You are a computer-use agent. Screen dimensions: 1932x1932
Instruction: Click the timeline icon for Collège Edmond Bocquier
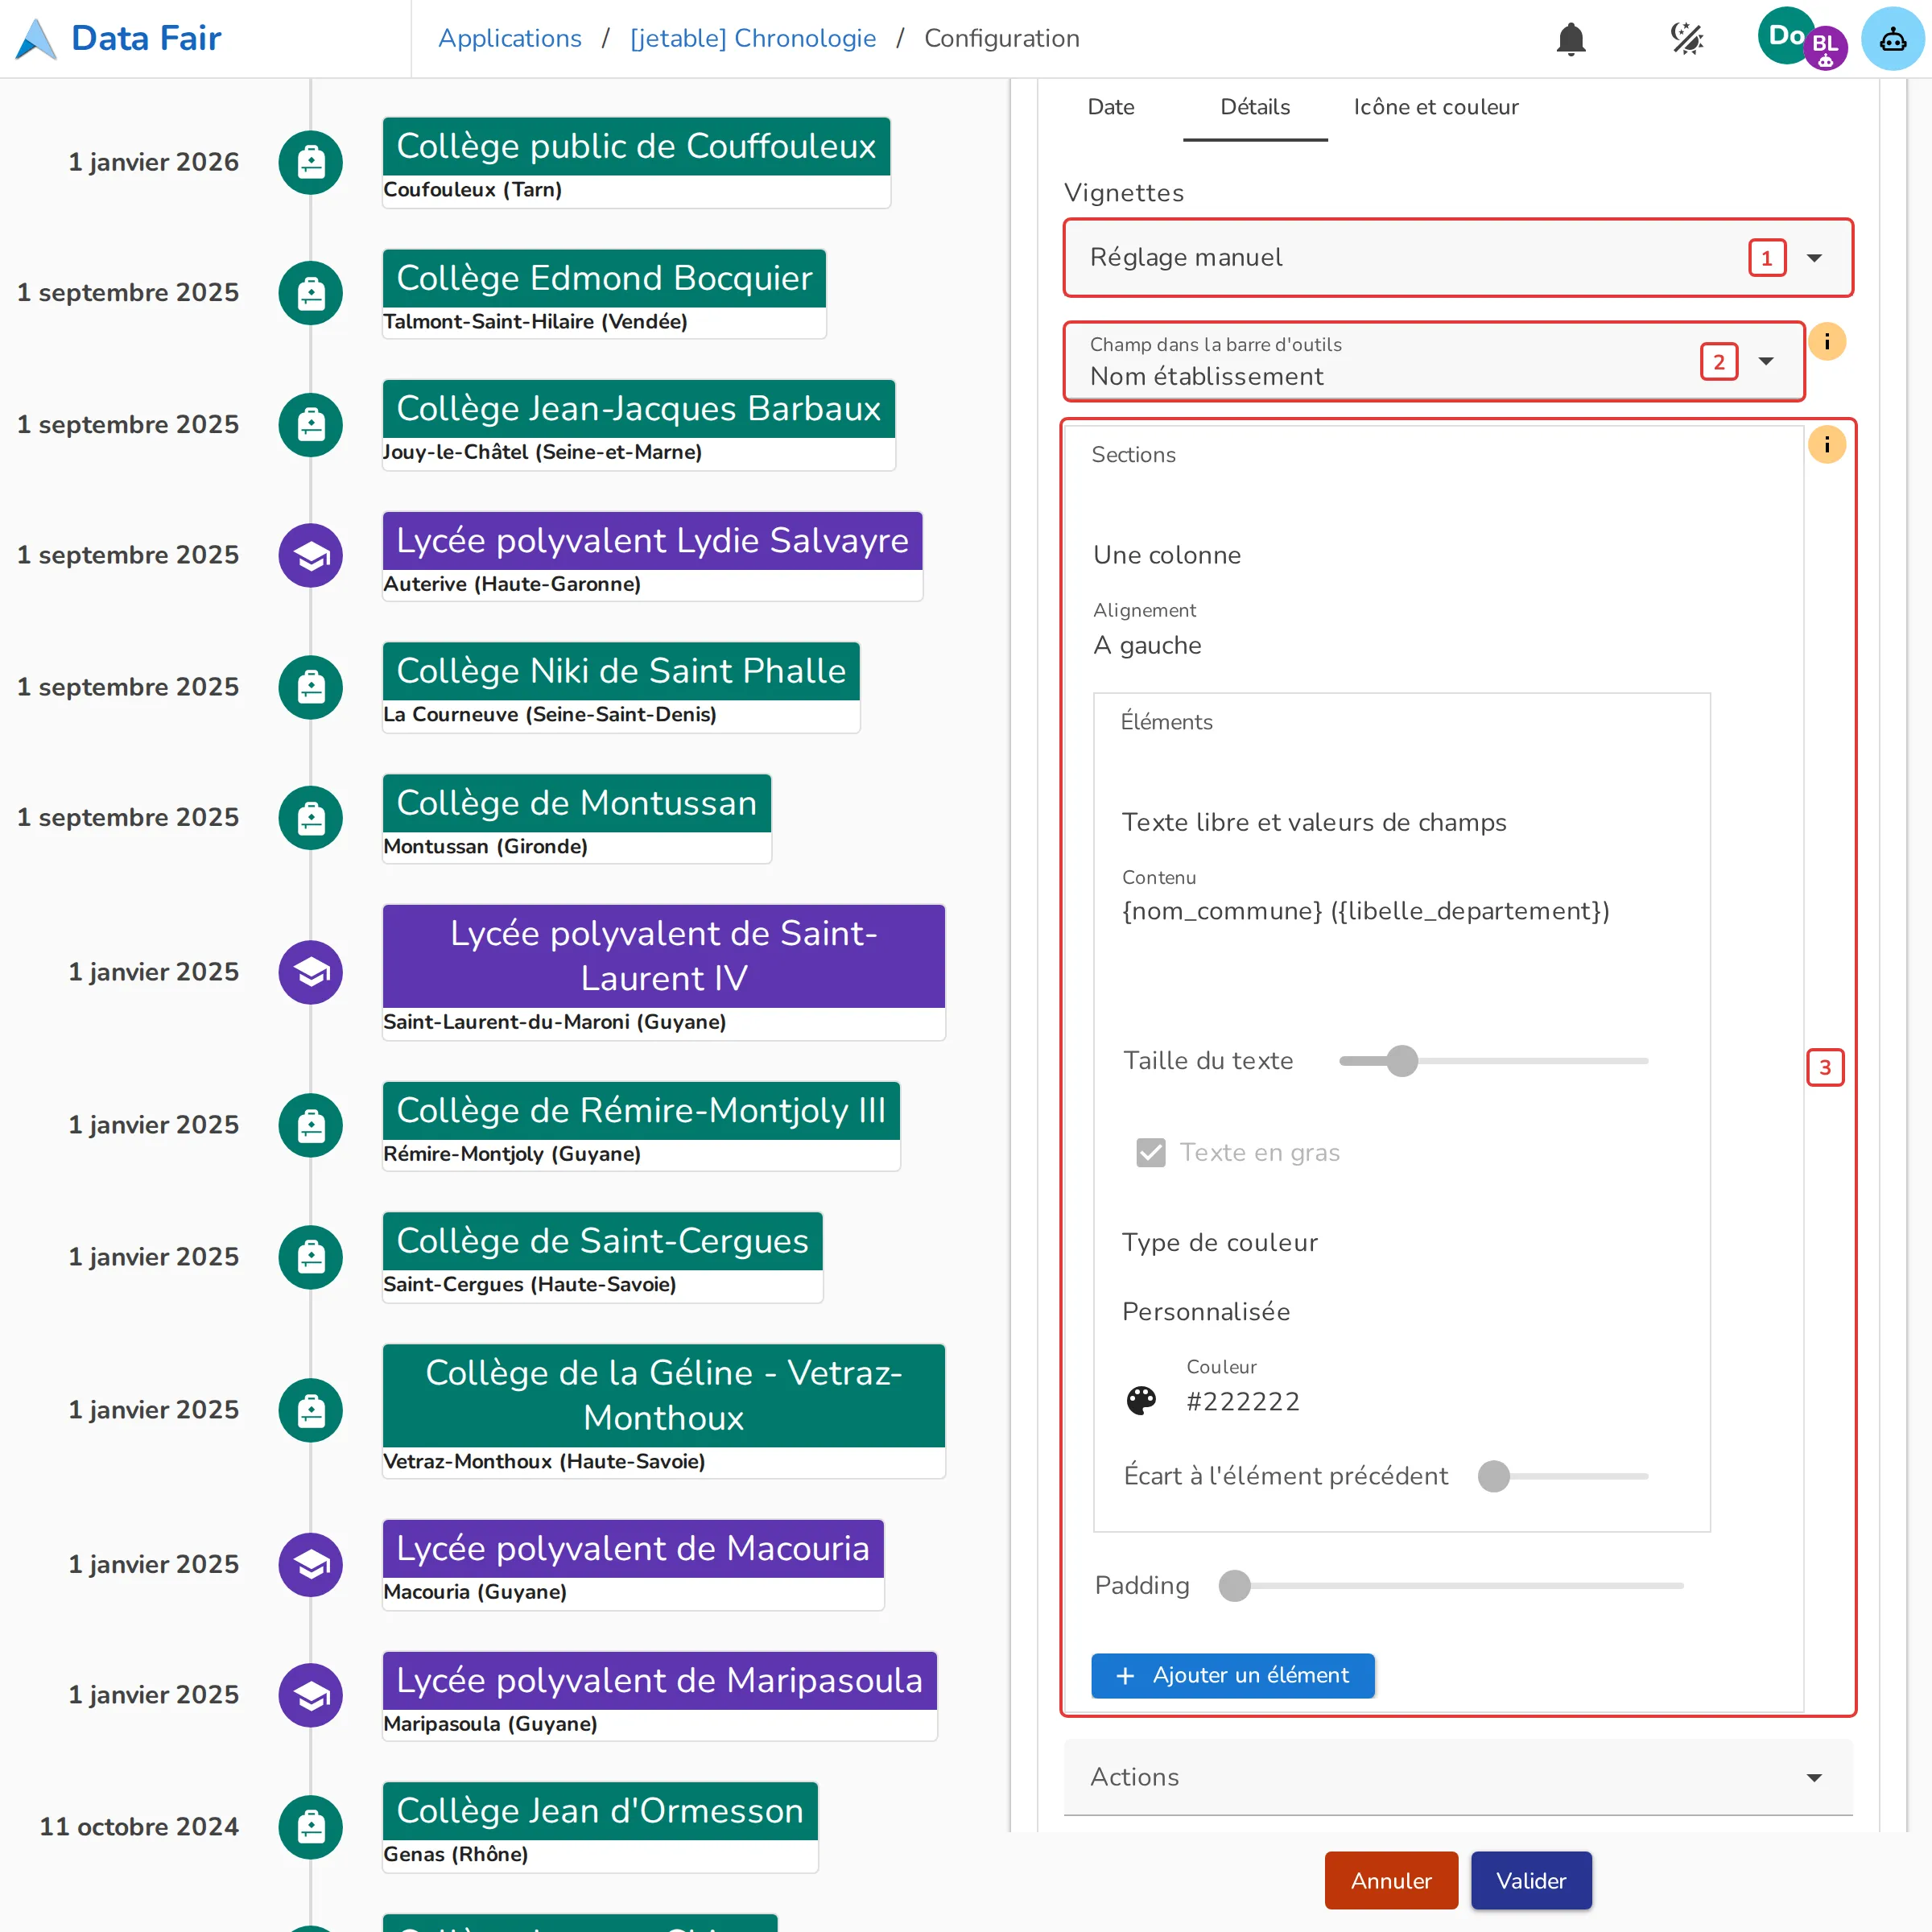point(311,293)
